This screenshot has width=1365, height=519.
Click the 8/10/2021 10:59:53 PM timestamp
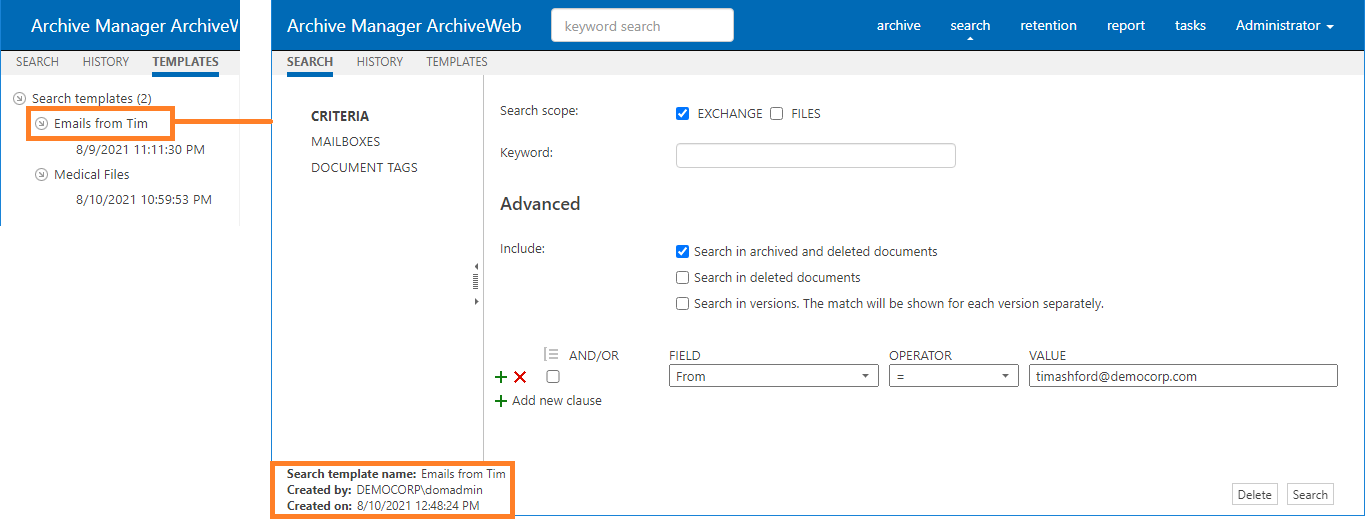pyautogui.click(x=144, y=200)
